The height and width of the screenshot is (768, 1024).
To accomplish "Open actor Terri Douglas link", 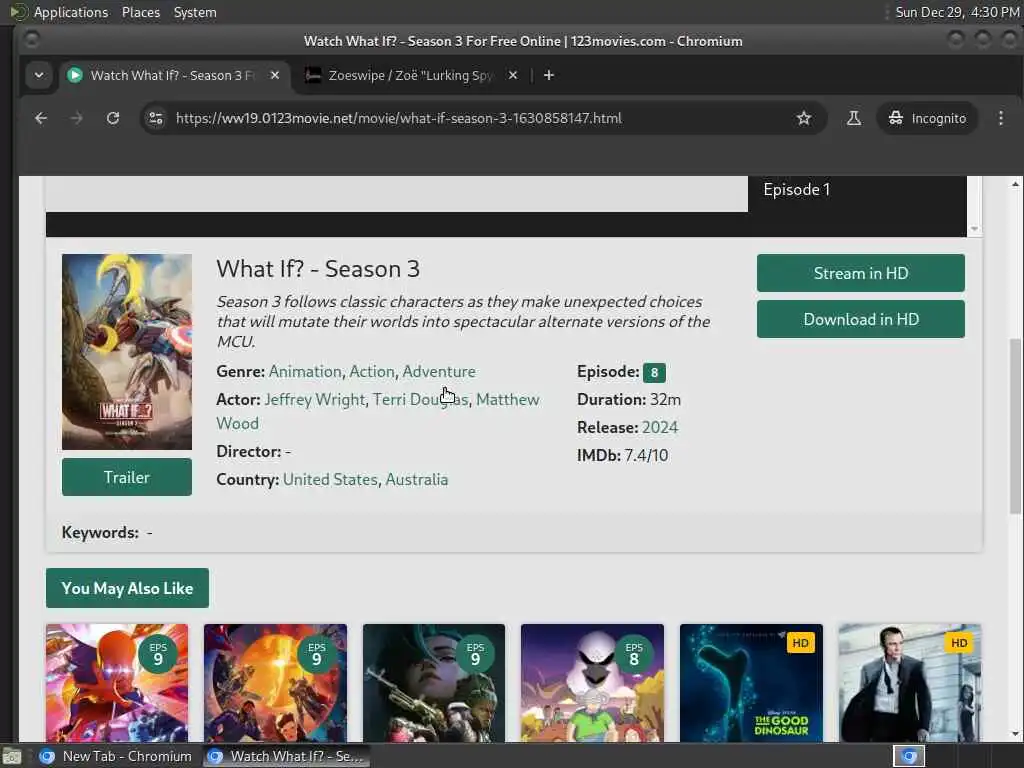I will click(421, 400).
